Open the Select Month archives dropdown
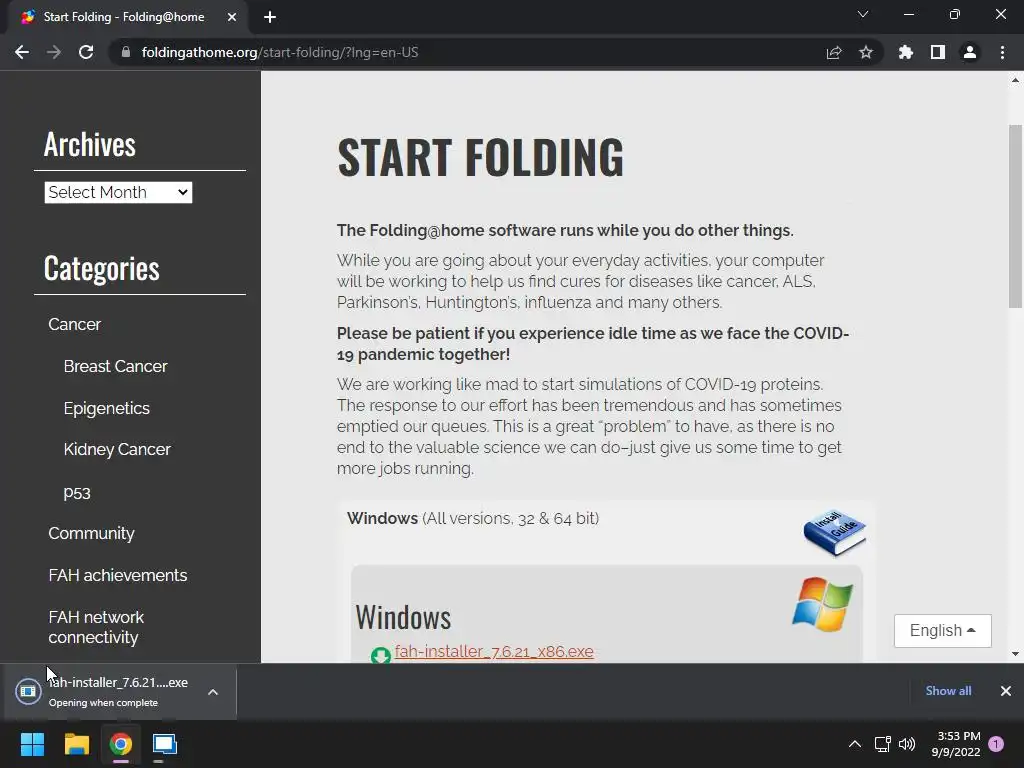Viewport: 1024px width, 768px height. (x=118, y=192)
